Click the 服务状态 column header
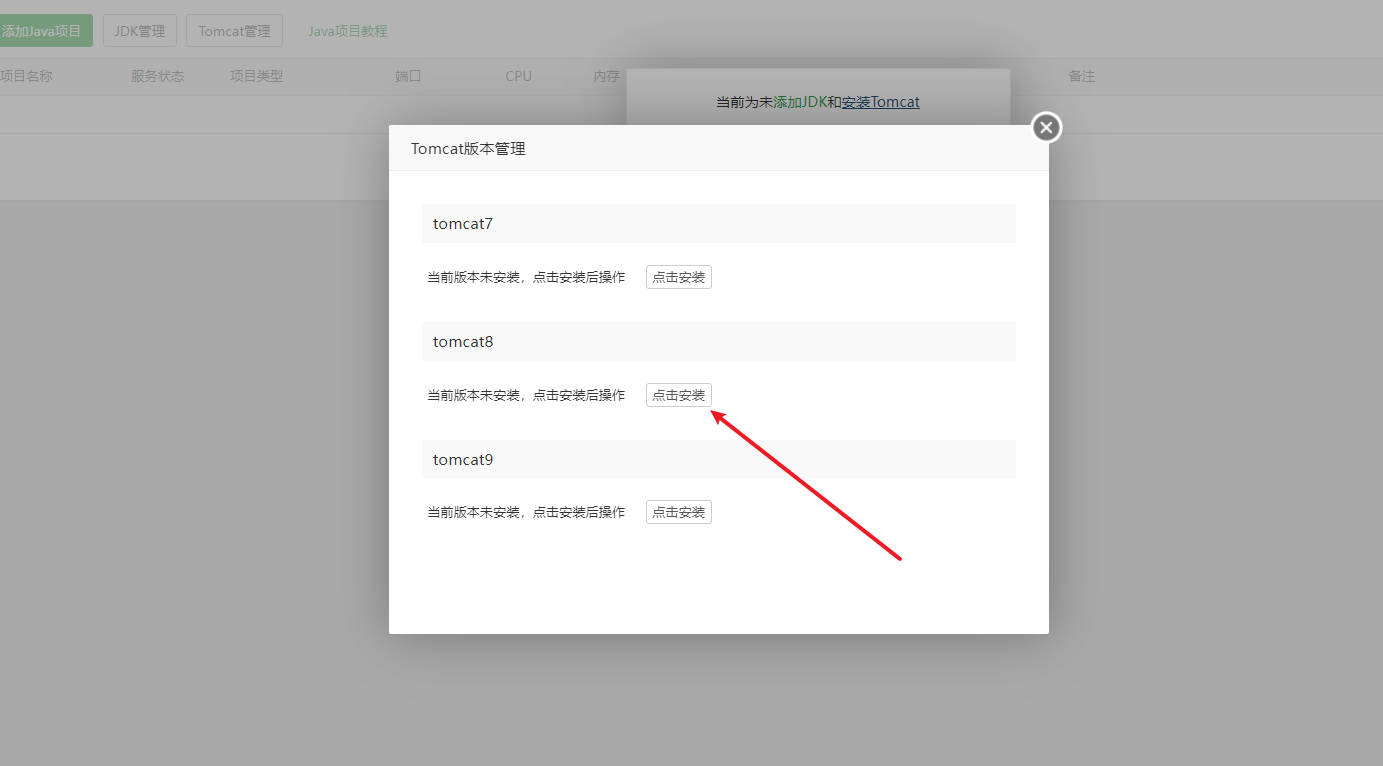Image resolution: width=1383 pixels, height=766 pixels. pos(157,76)
